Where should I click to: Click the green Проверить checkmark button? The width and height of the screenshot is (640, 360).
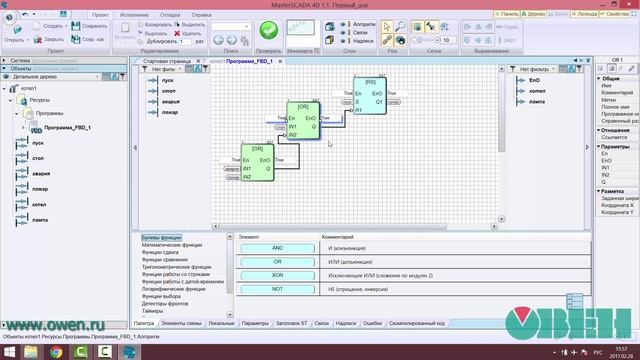click(268, 30)
